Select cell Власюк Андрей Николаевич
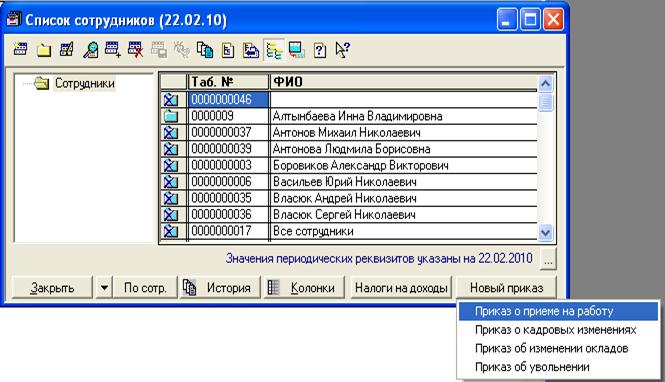 (403, 198)
